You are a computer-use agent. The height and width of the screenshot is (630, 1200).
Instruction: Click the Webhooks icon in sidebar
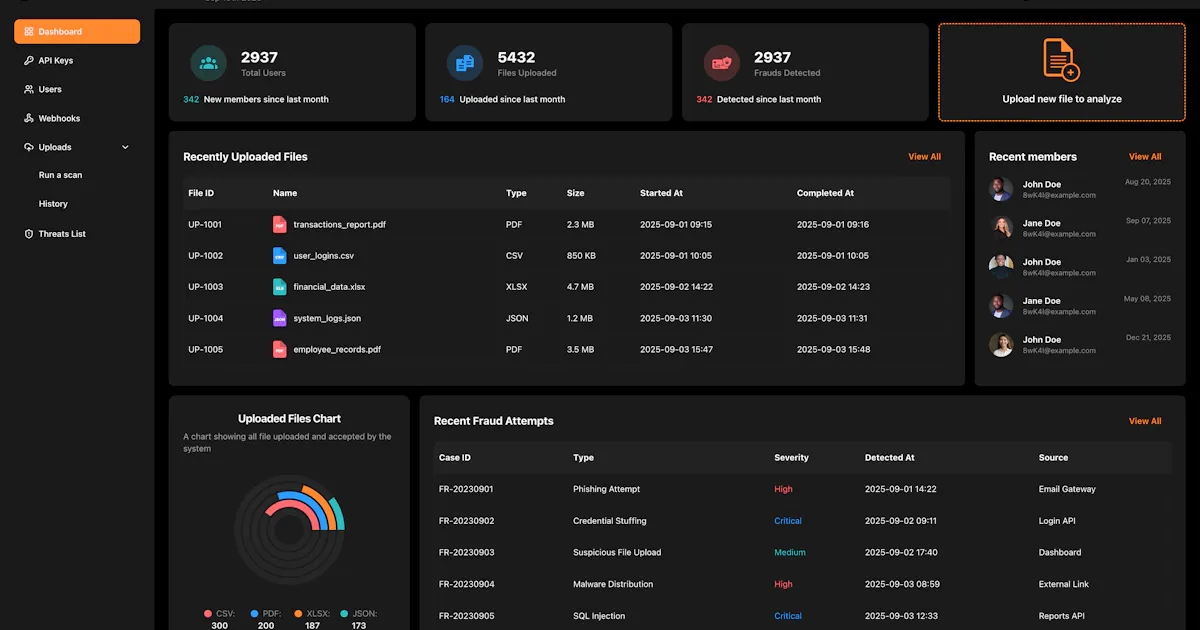click(x=29, y=118)
